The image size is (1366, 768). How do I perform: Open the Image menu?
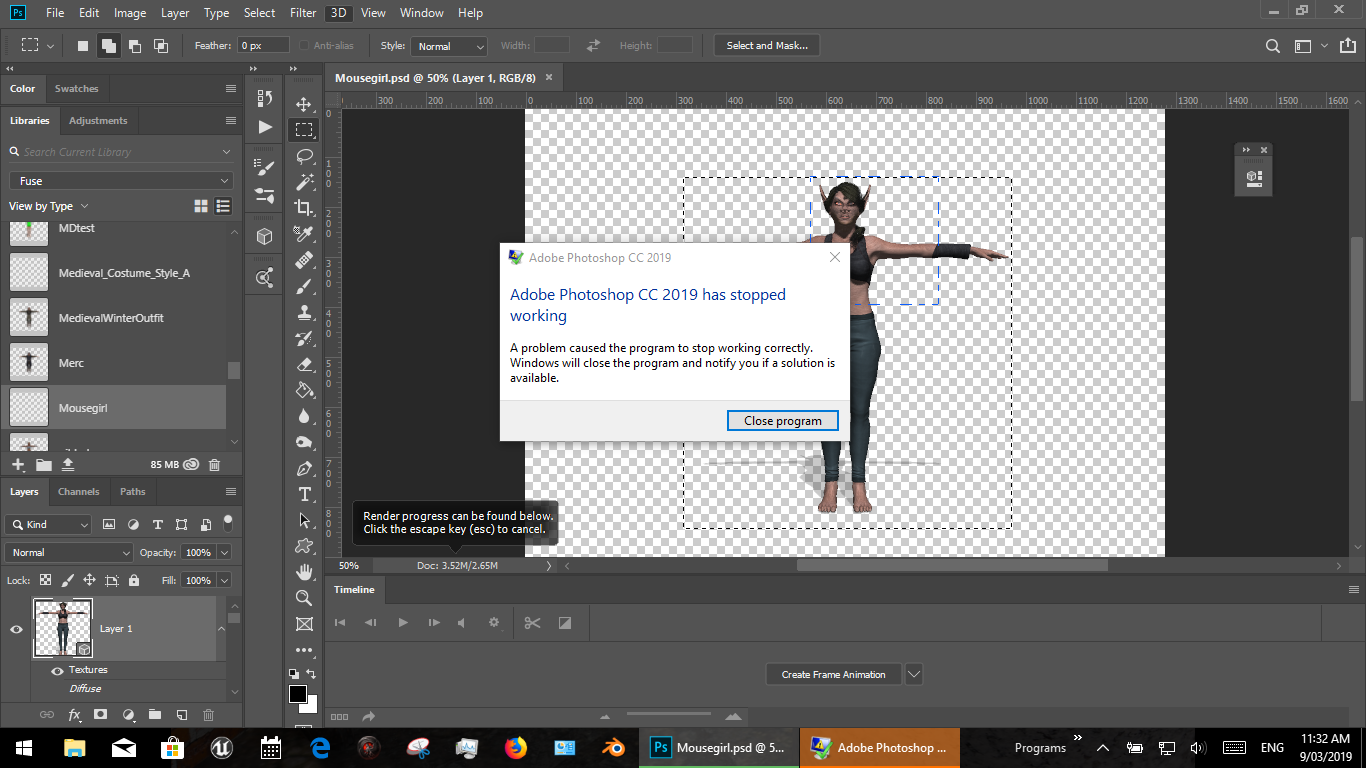point(130,13)
